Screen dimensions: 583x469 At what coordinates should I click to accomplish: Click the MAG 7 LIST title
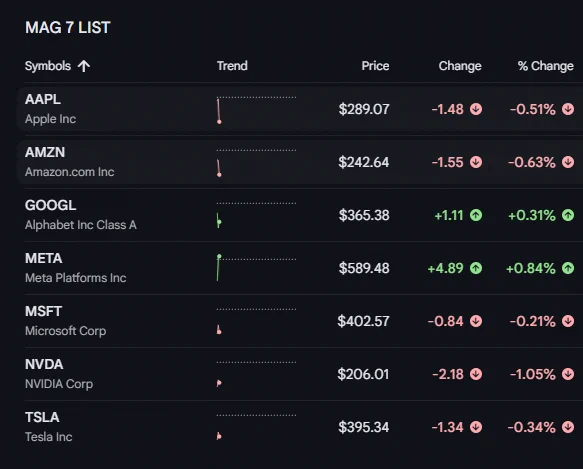click(68, 28)
